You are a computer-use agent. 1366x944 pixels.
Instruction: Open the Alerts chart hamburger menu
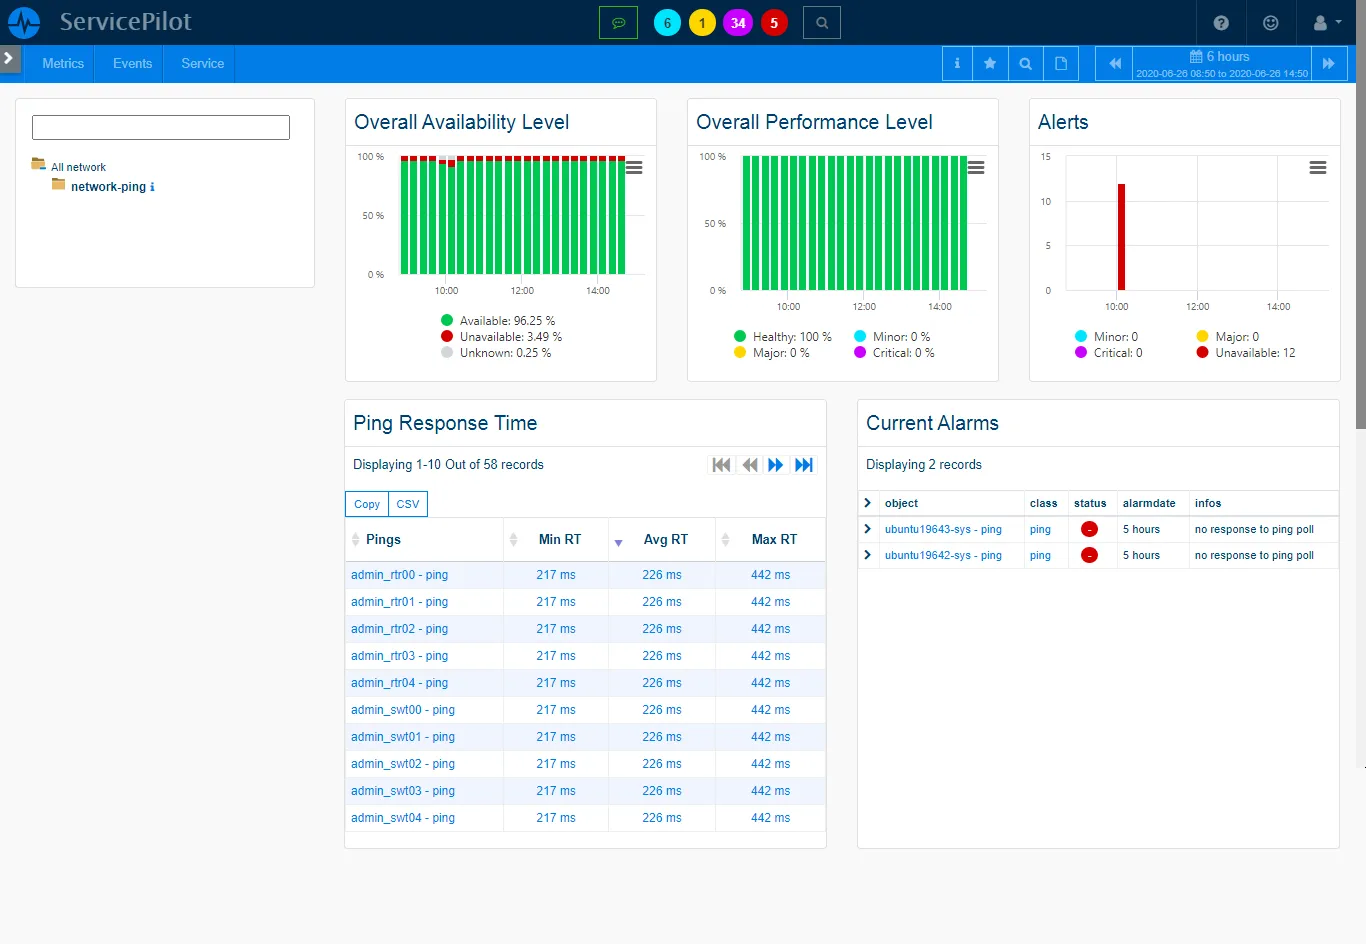(1317, 167)
